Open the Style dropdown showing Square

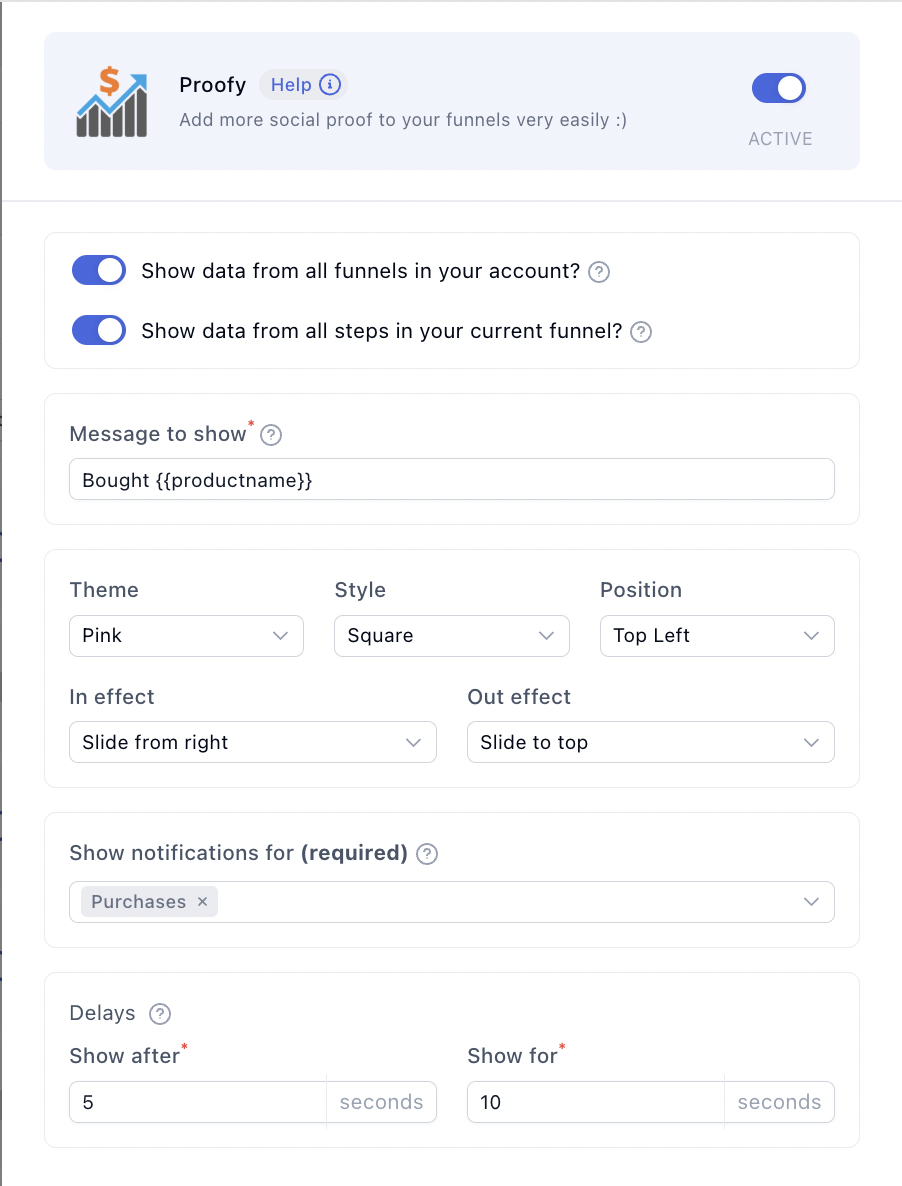(x=451, y=636)
